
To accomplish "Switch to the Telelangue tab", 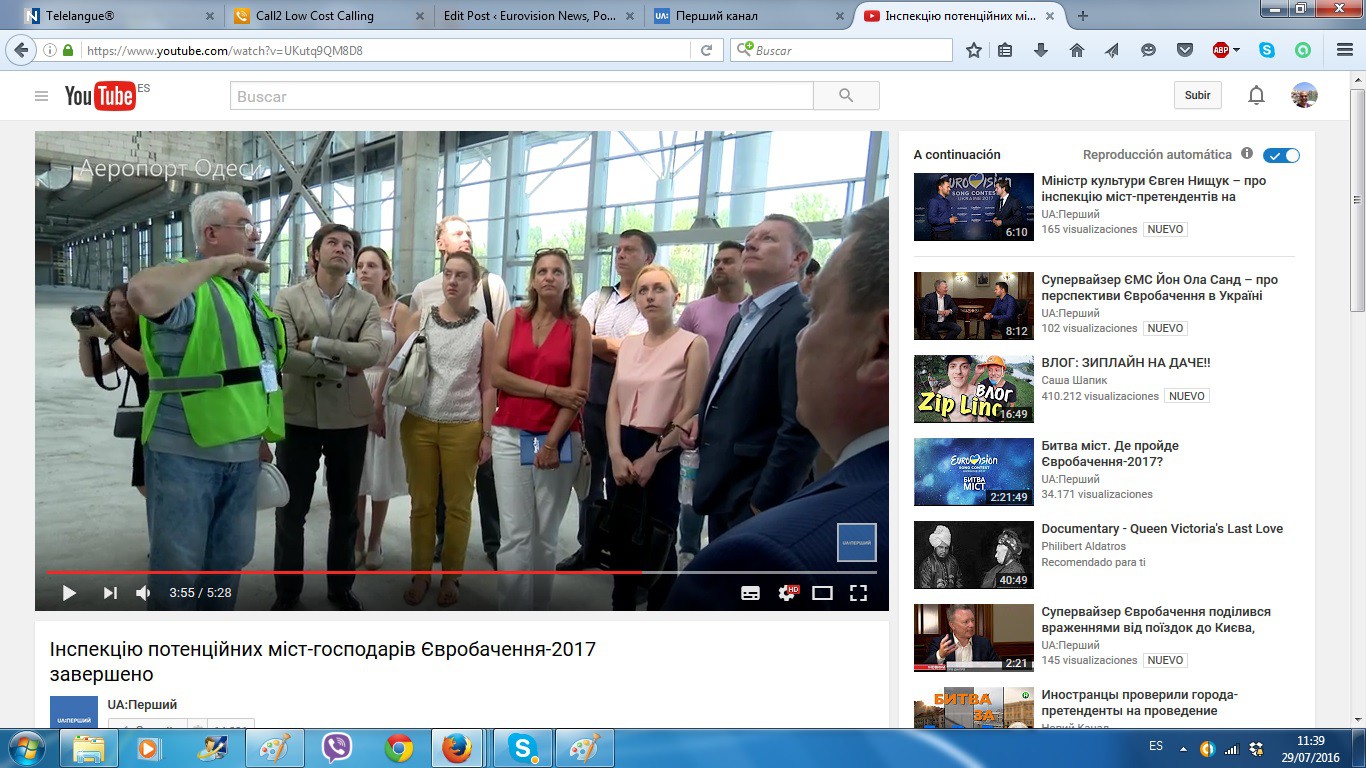I will pyautogui.click(x=120, y=16).
